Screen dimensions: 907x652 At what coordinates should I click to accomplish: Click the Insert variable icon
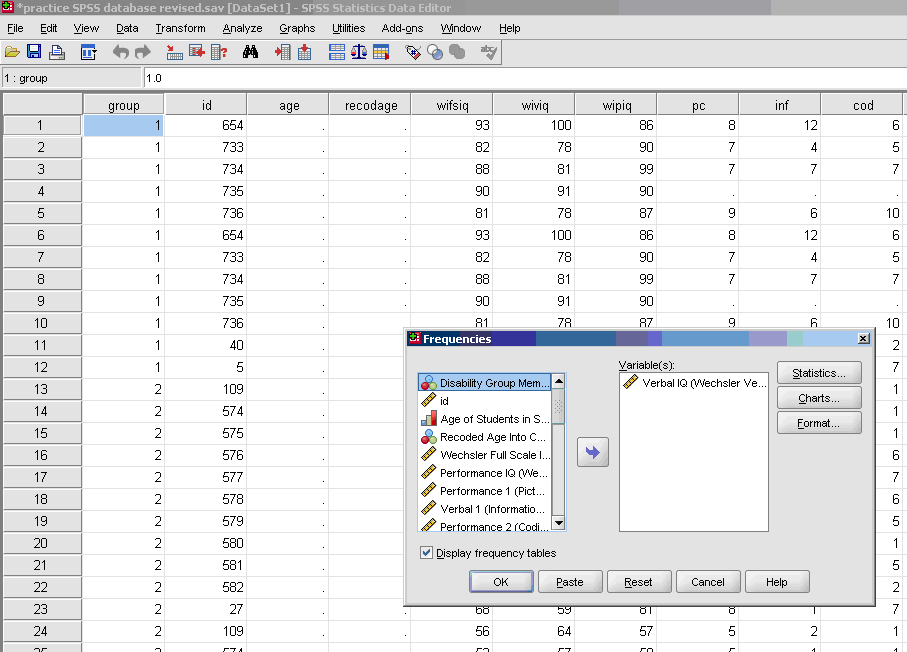[x=304, y=53]
